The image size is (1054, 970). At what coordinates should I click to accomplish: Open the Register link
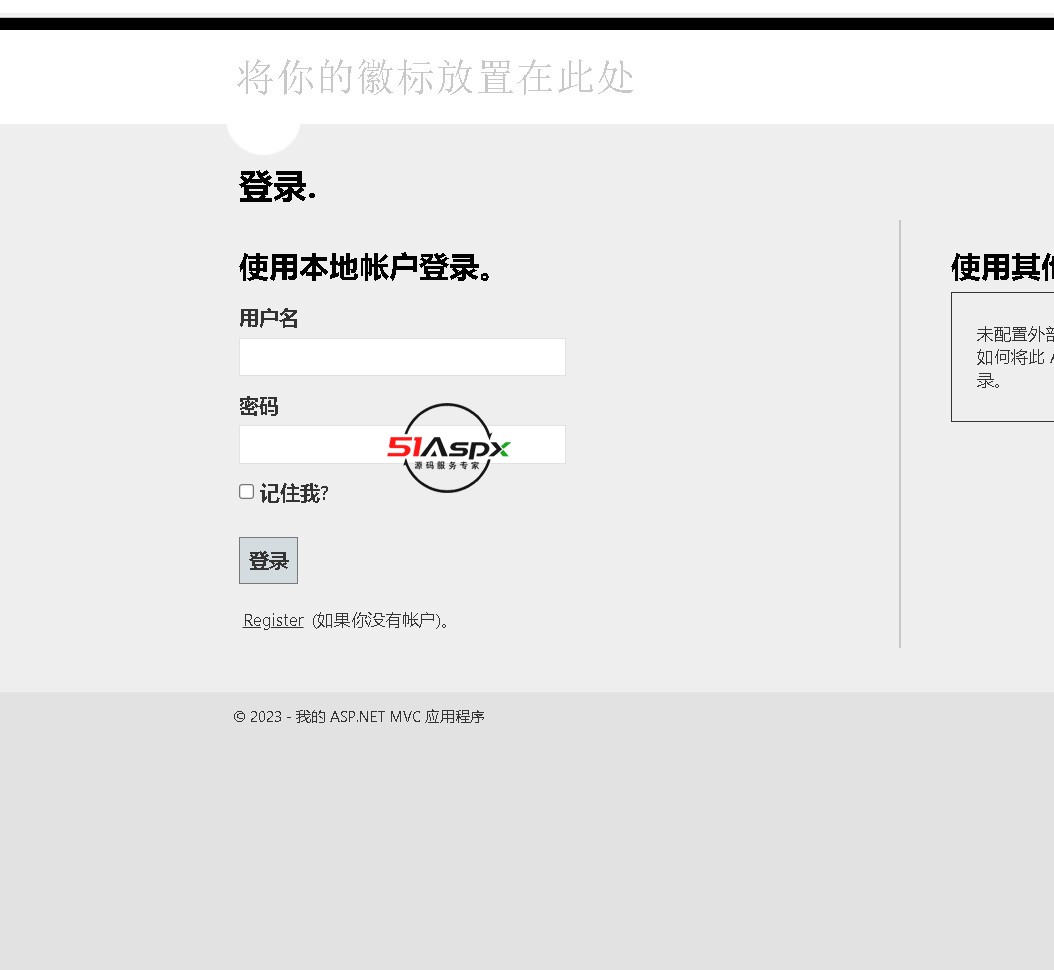[x=273, y=620]
